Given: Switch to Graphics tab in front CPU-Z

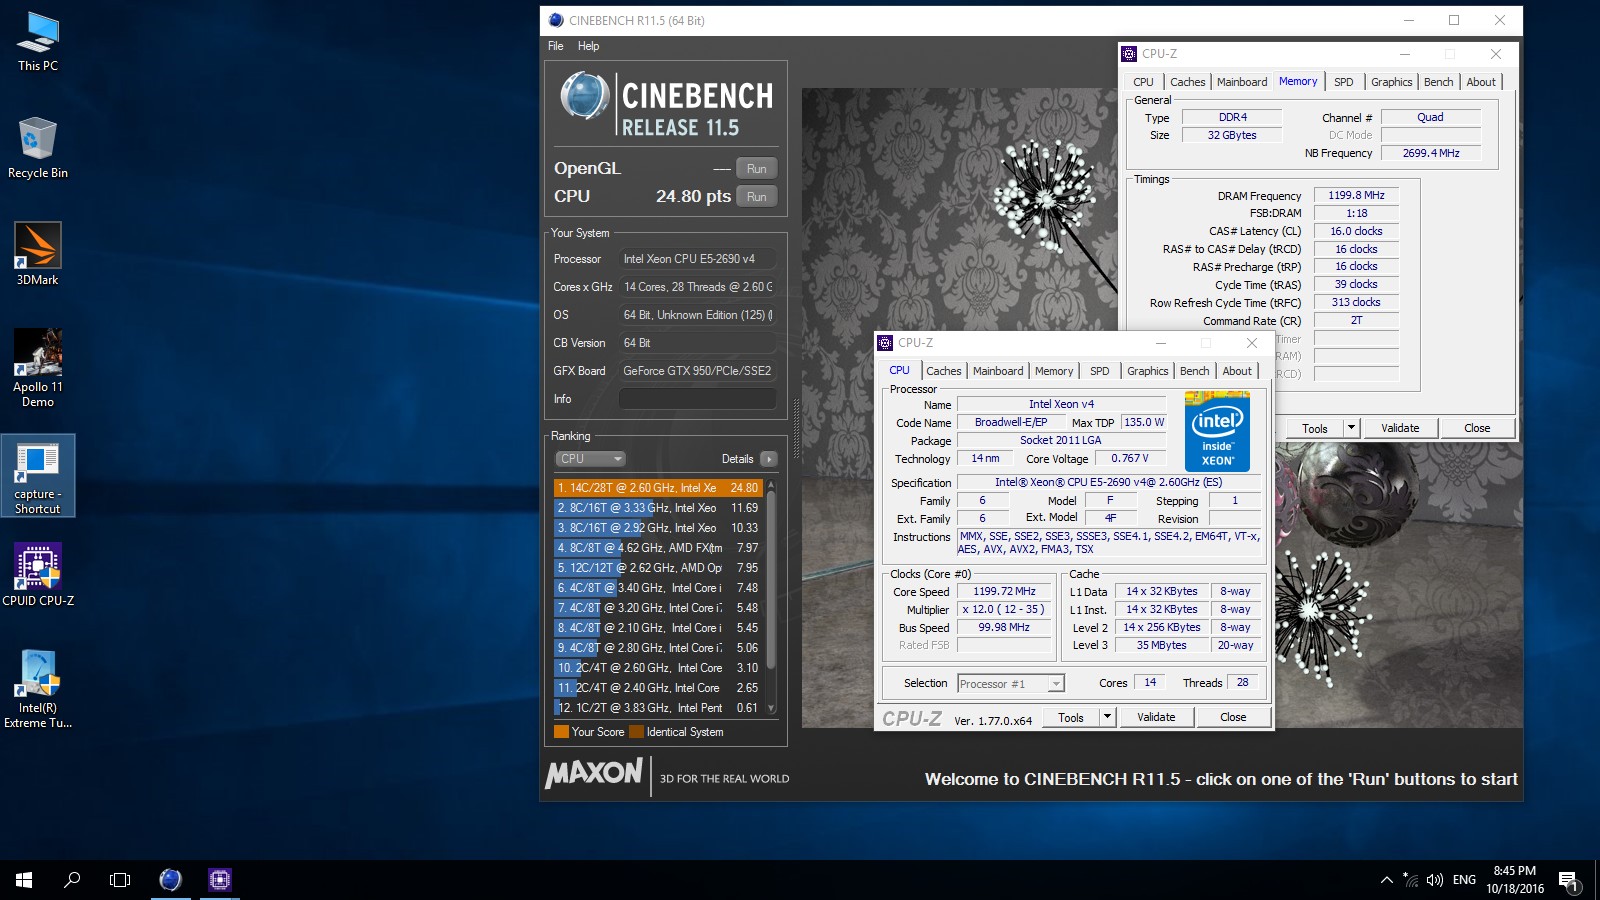Looking at the screenshot, I should (1148, 371).
